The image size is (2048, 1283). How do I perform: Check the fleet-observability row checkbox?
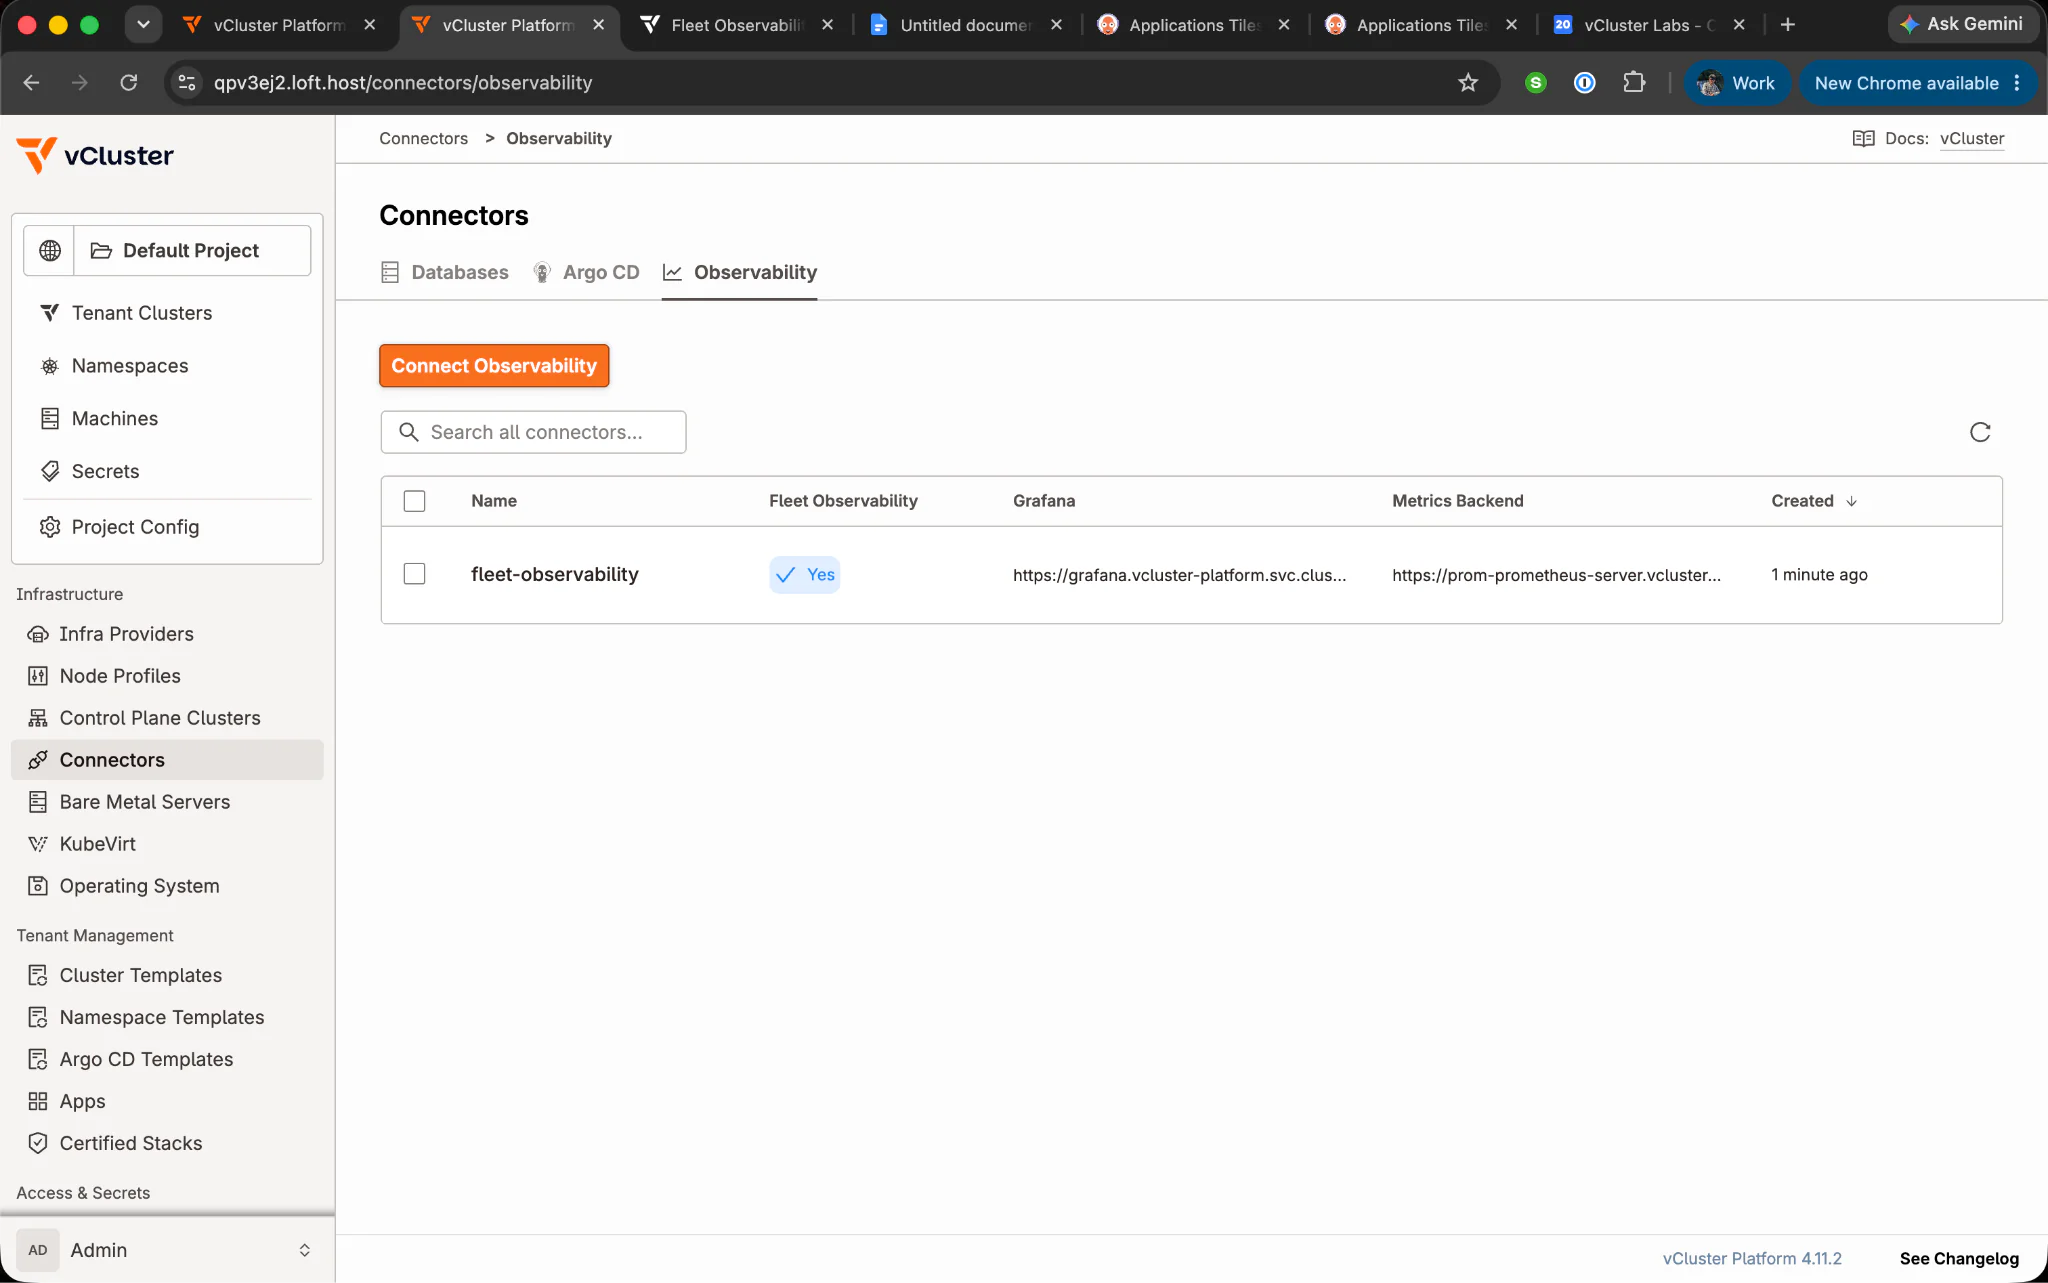414,574
